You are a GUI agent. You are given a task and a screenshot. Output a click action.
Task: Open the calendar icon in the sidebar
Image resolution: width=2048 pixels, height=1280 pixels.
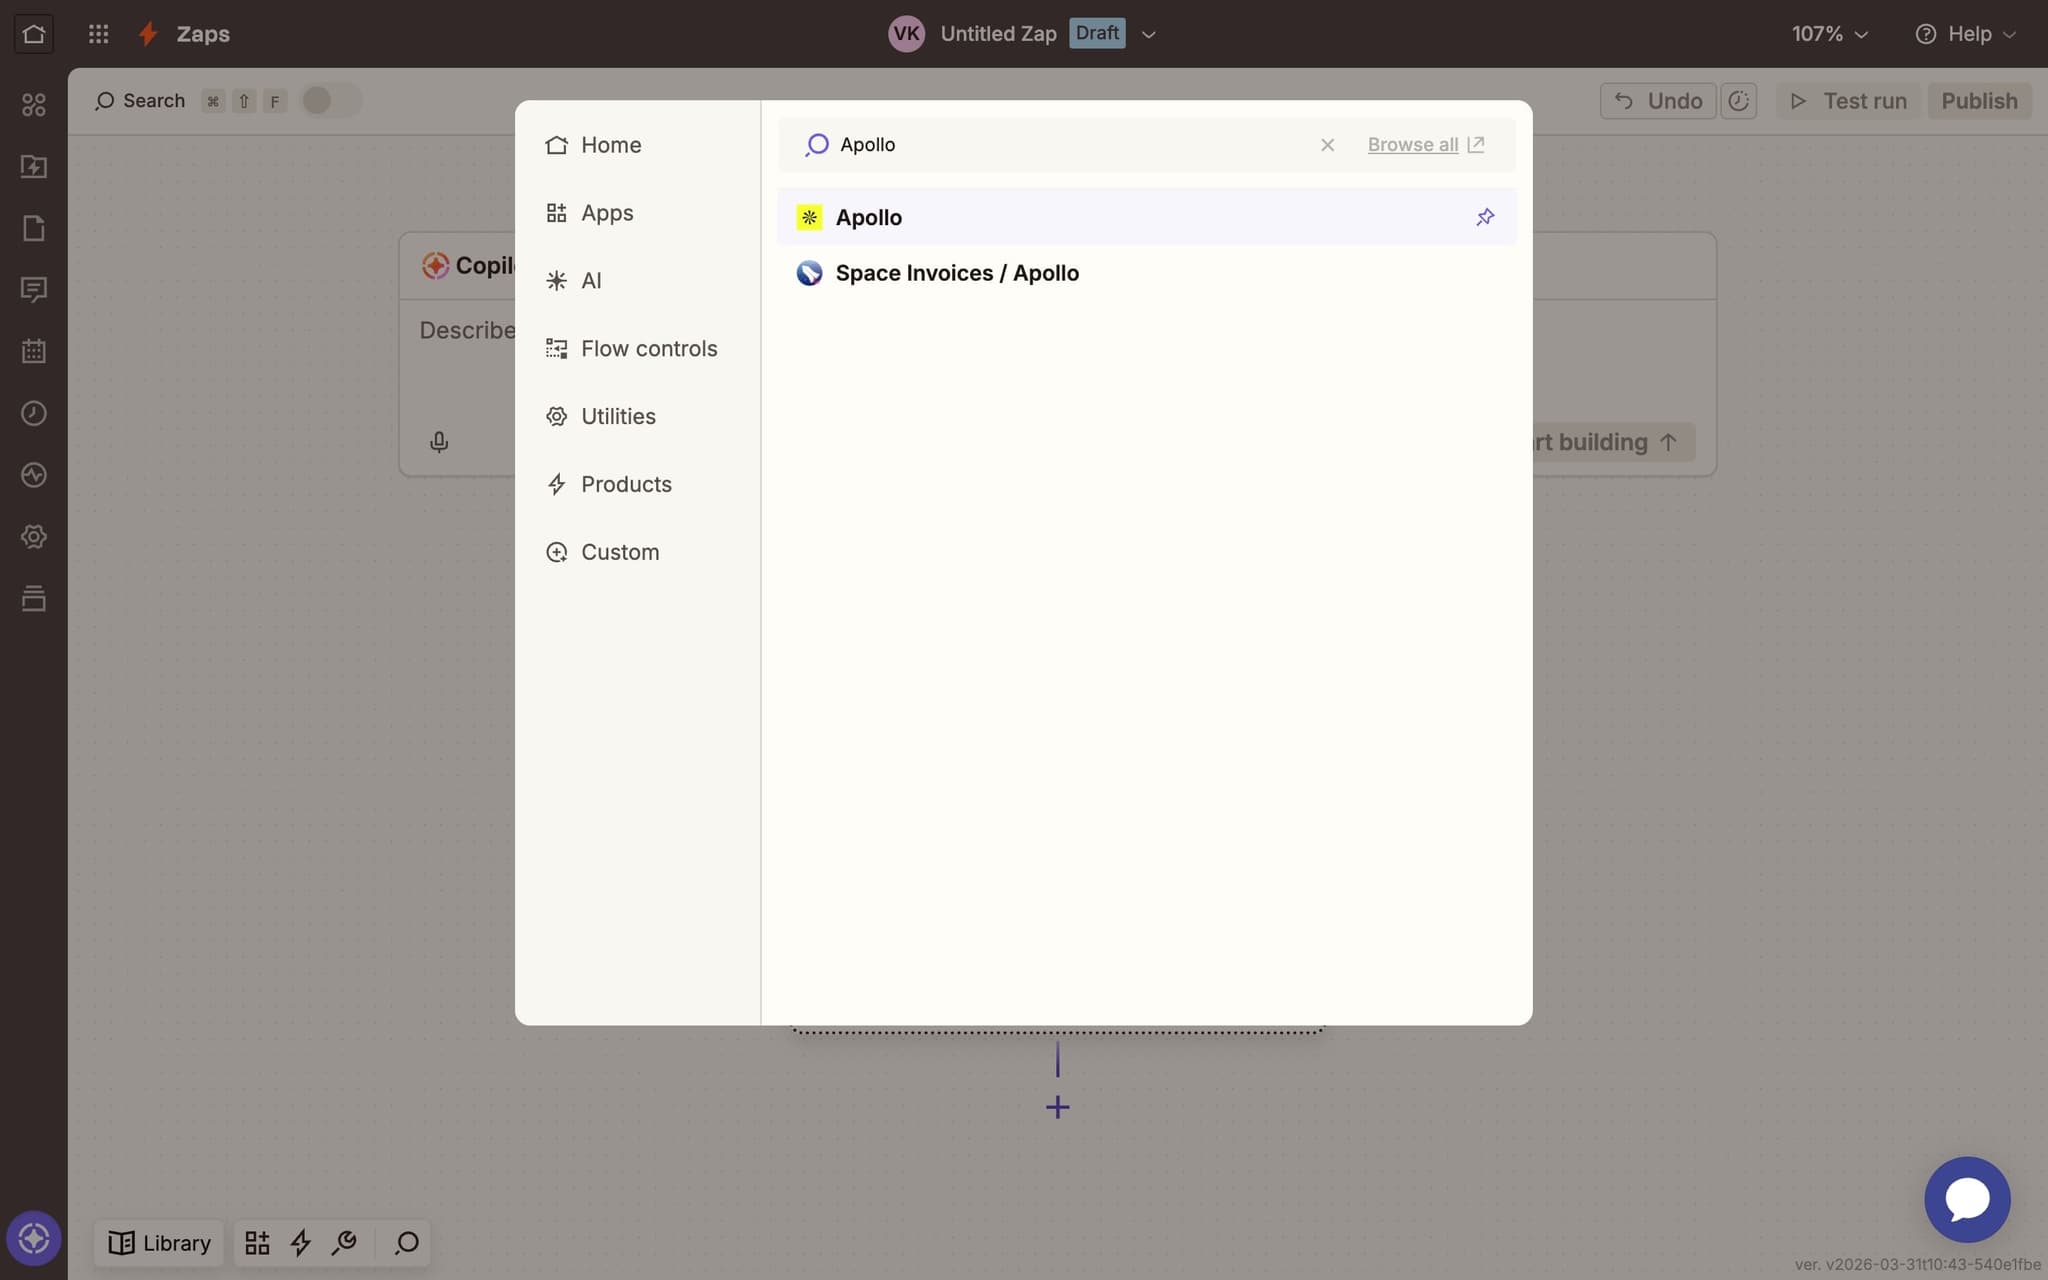[x=34, y=351]
